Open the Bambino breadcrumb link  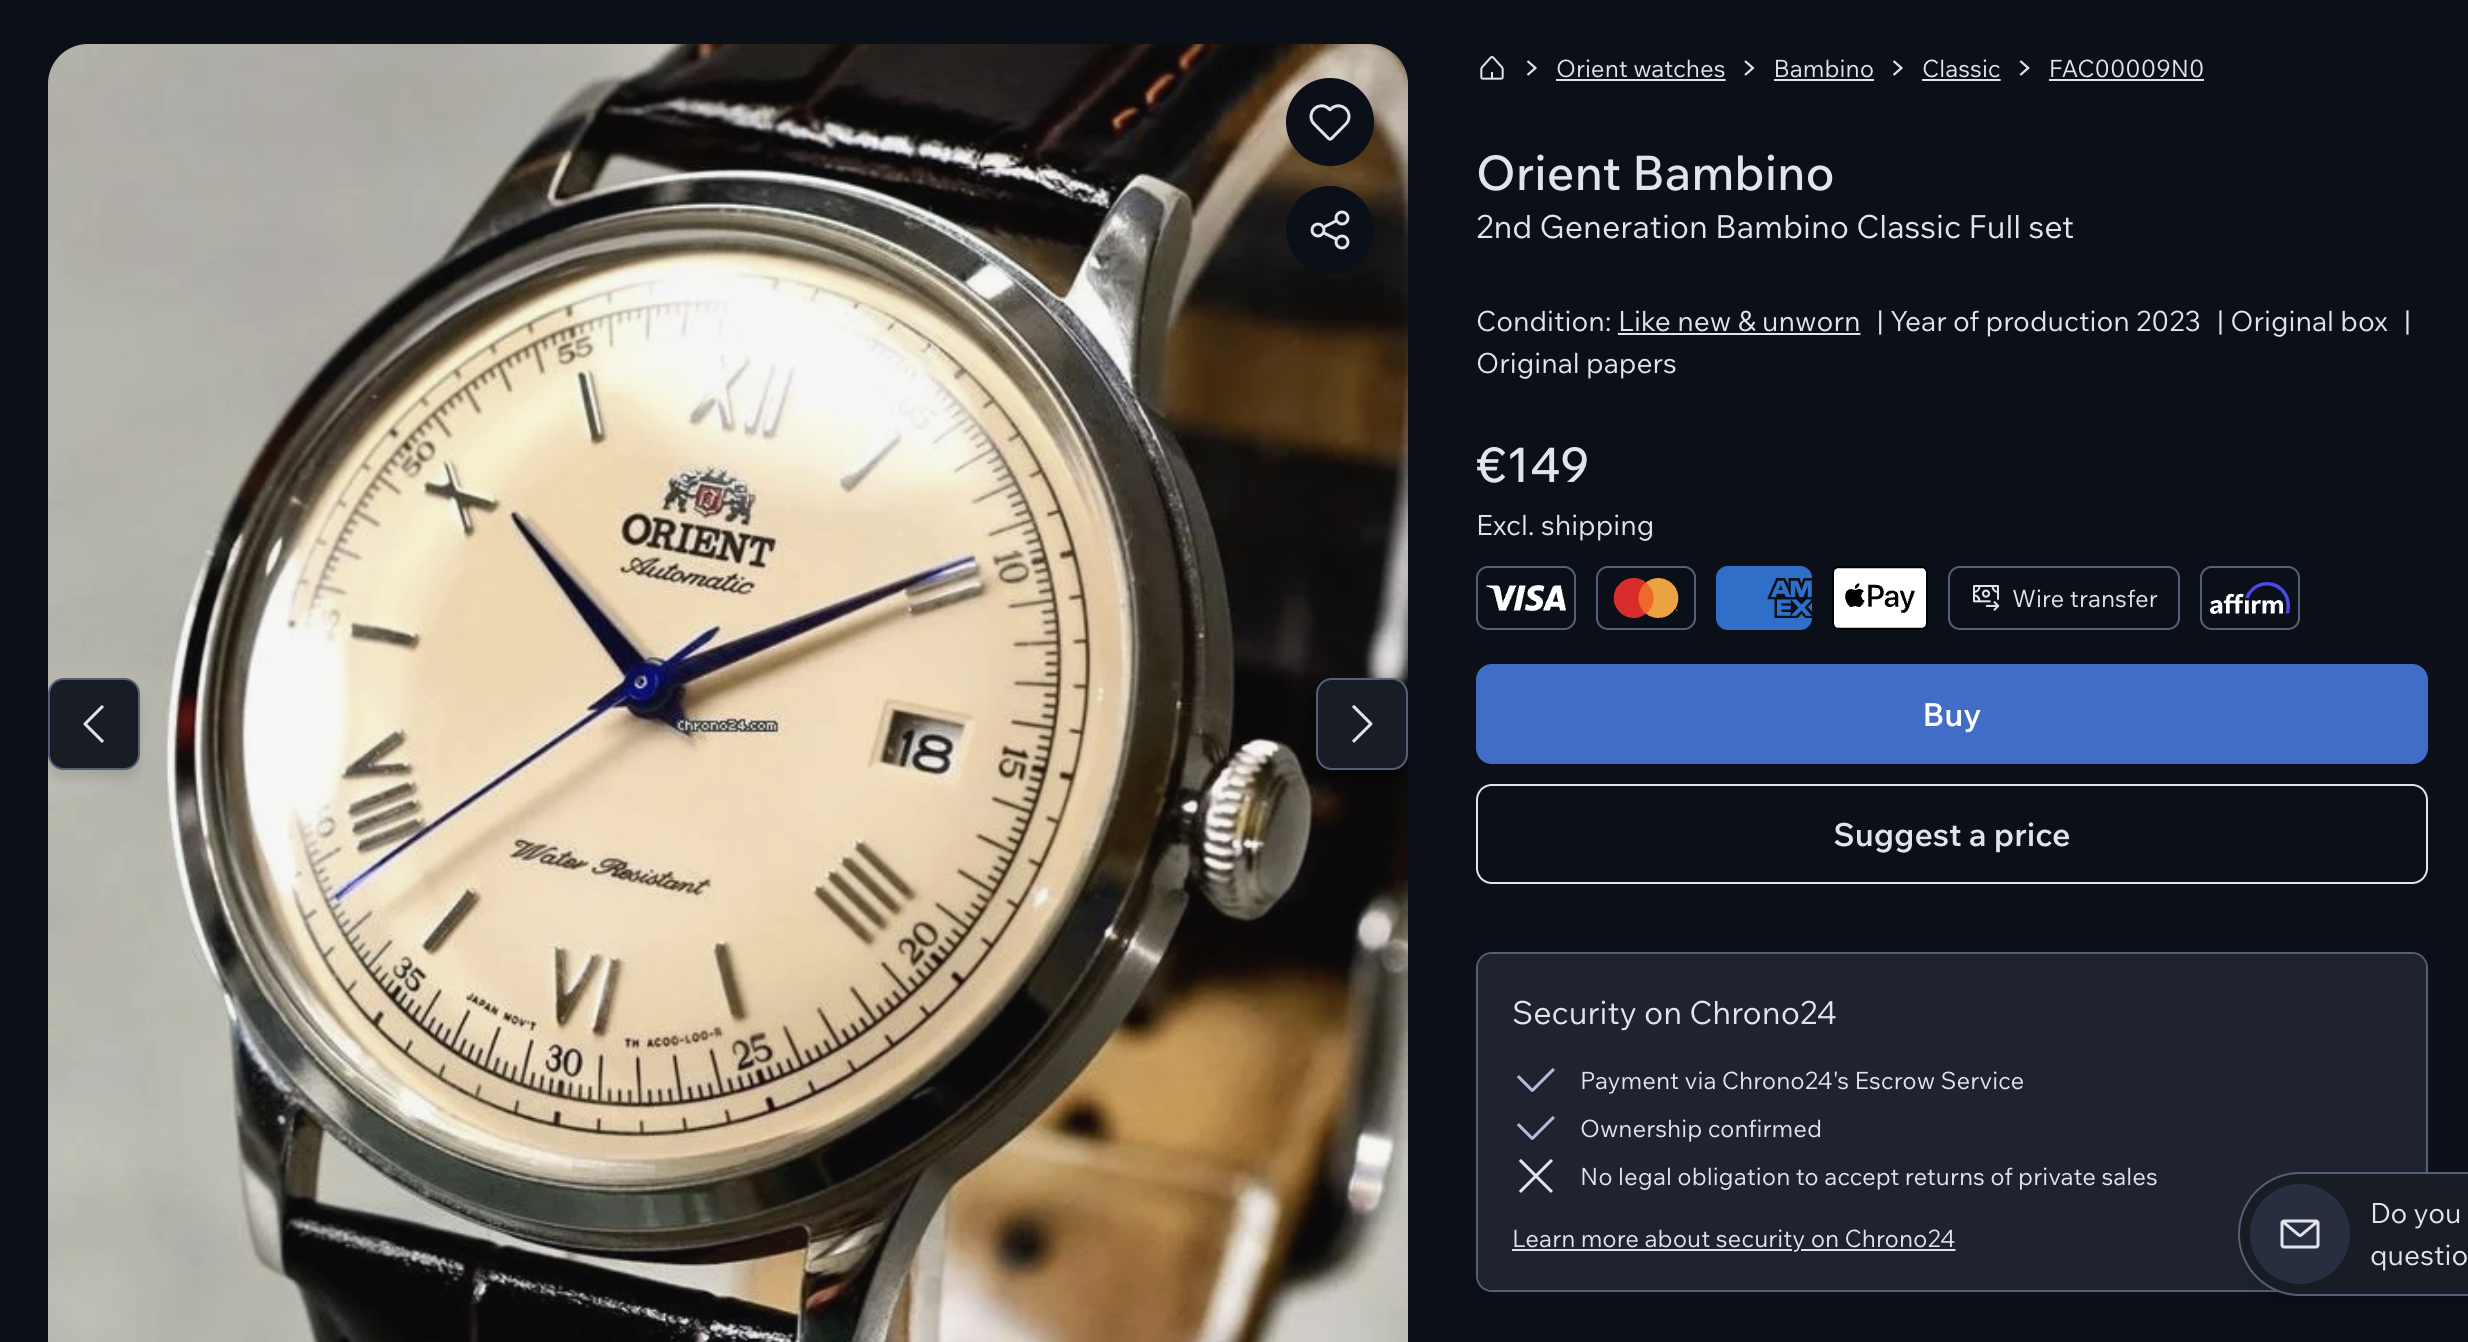coord(1823,68)
